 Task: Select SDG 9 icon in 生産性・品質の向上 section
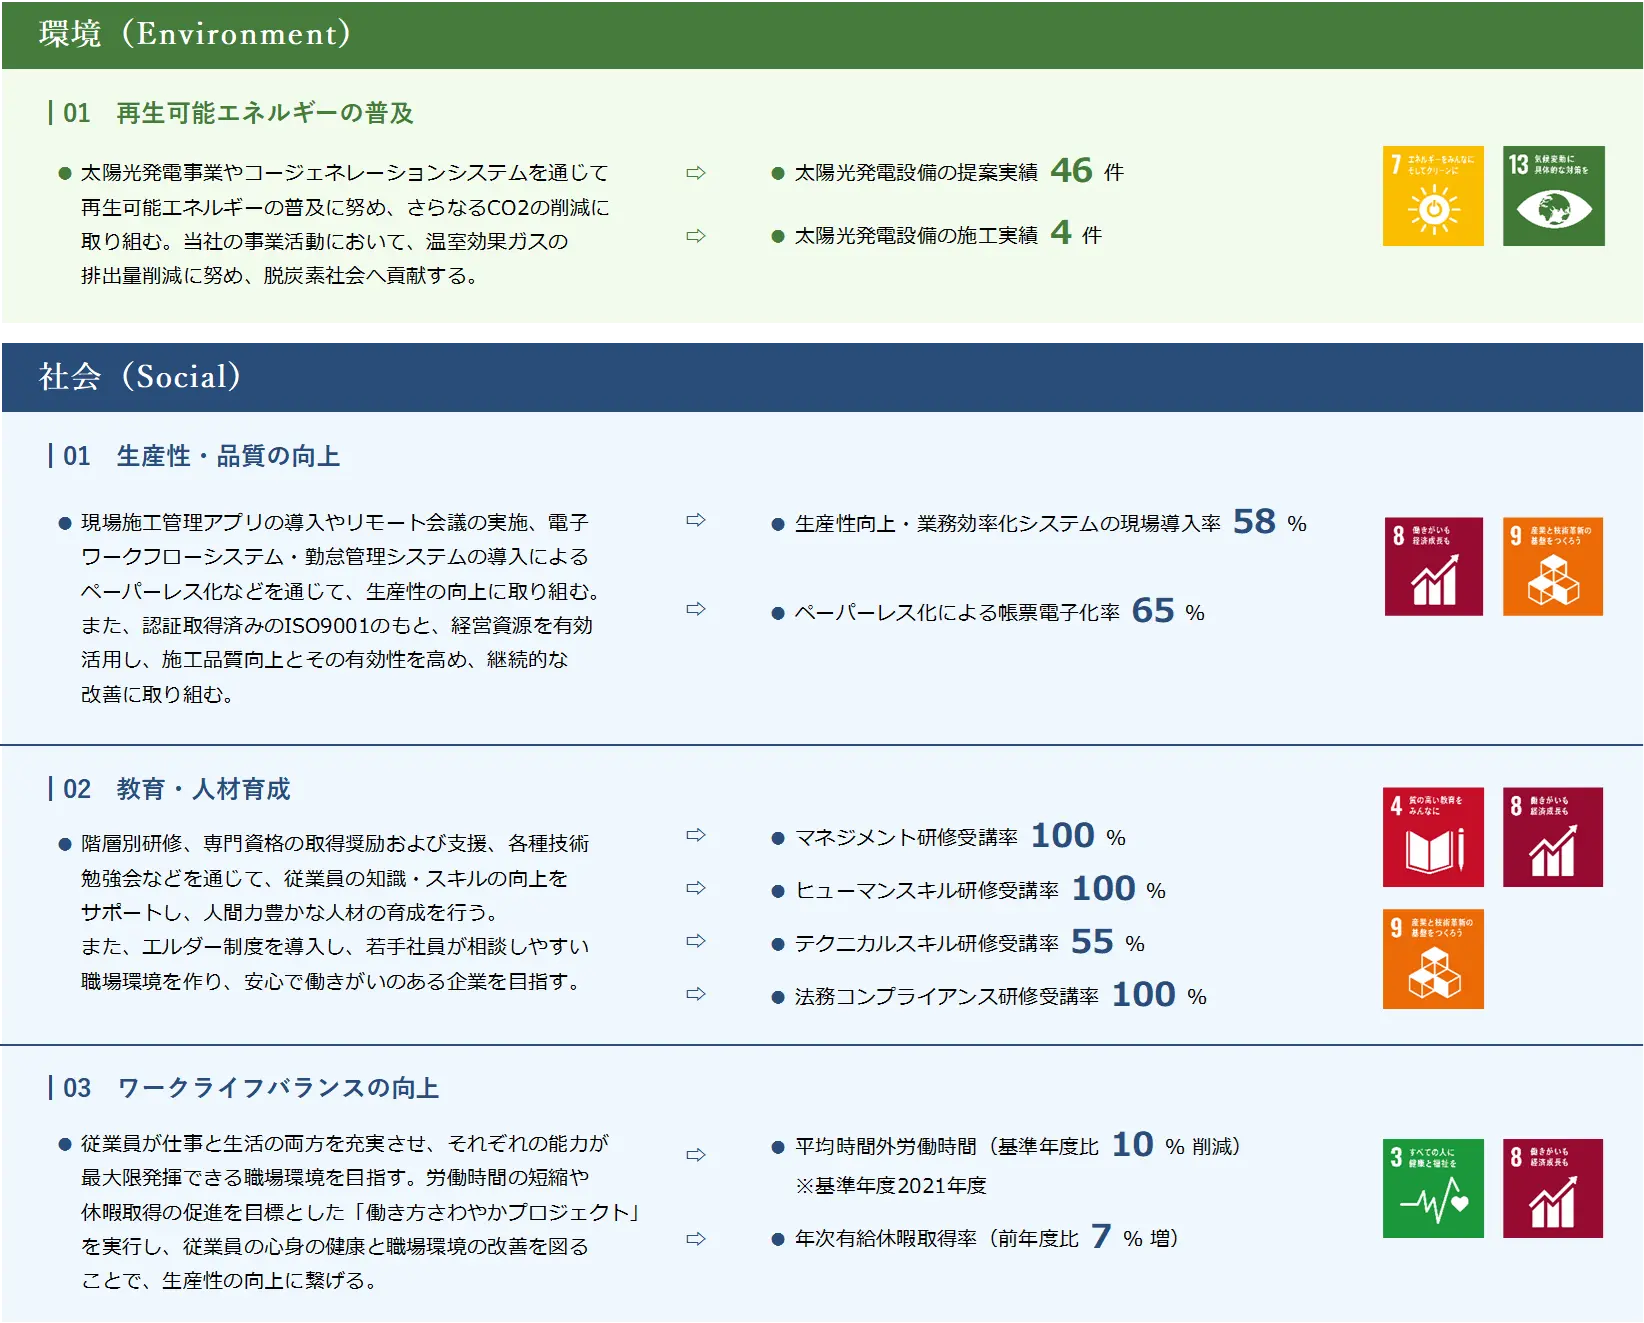click(1552, 566)
